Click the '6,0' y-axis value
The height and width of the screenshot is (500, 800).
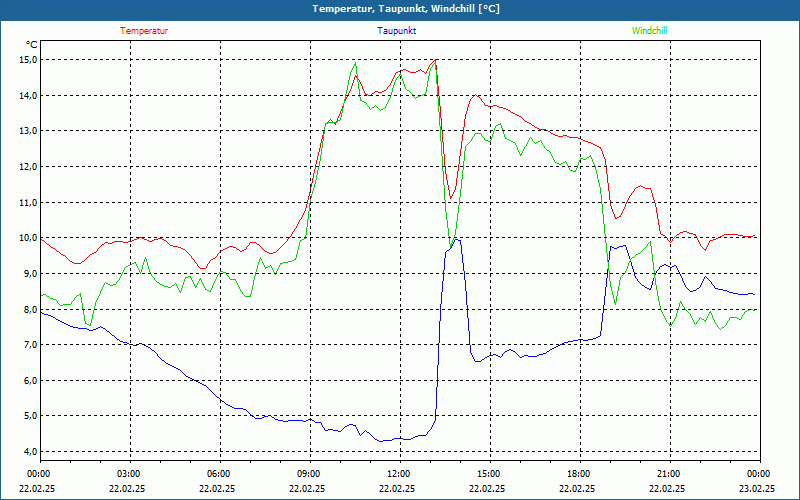point(31,381)
